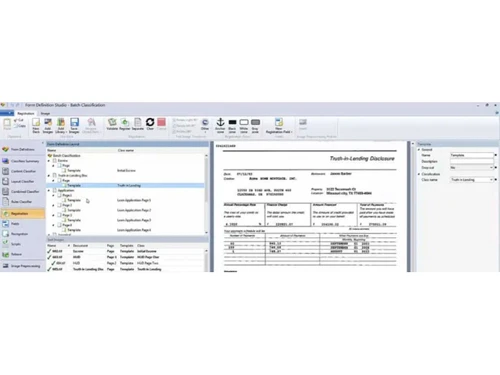Collapse the Classification properties section
This screenshot has height=375, width=500.
coord(419,174)
